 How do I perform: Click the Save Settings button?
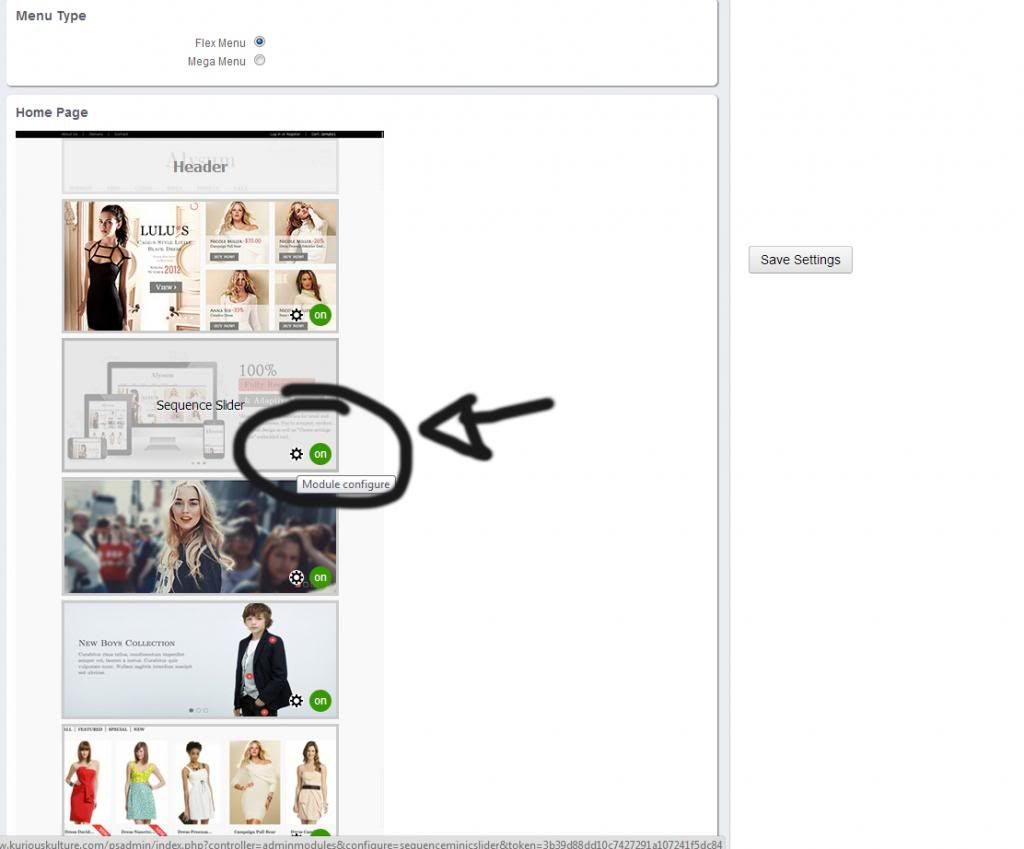(800, 260)
